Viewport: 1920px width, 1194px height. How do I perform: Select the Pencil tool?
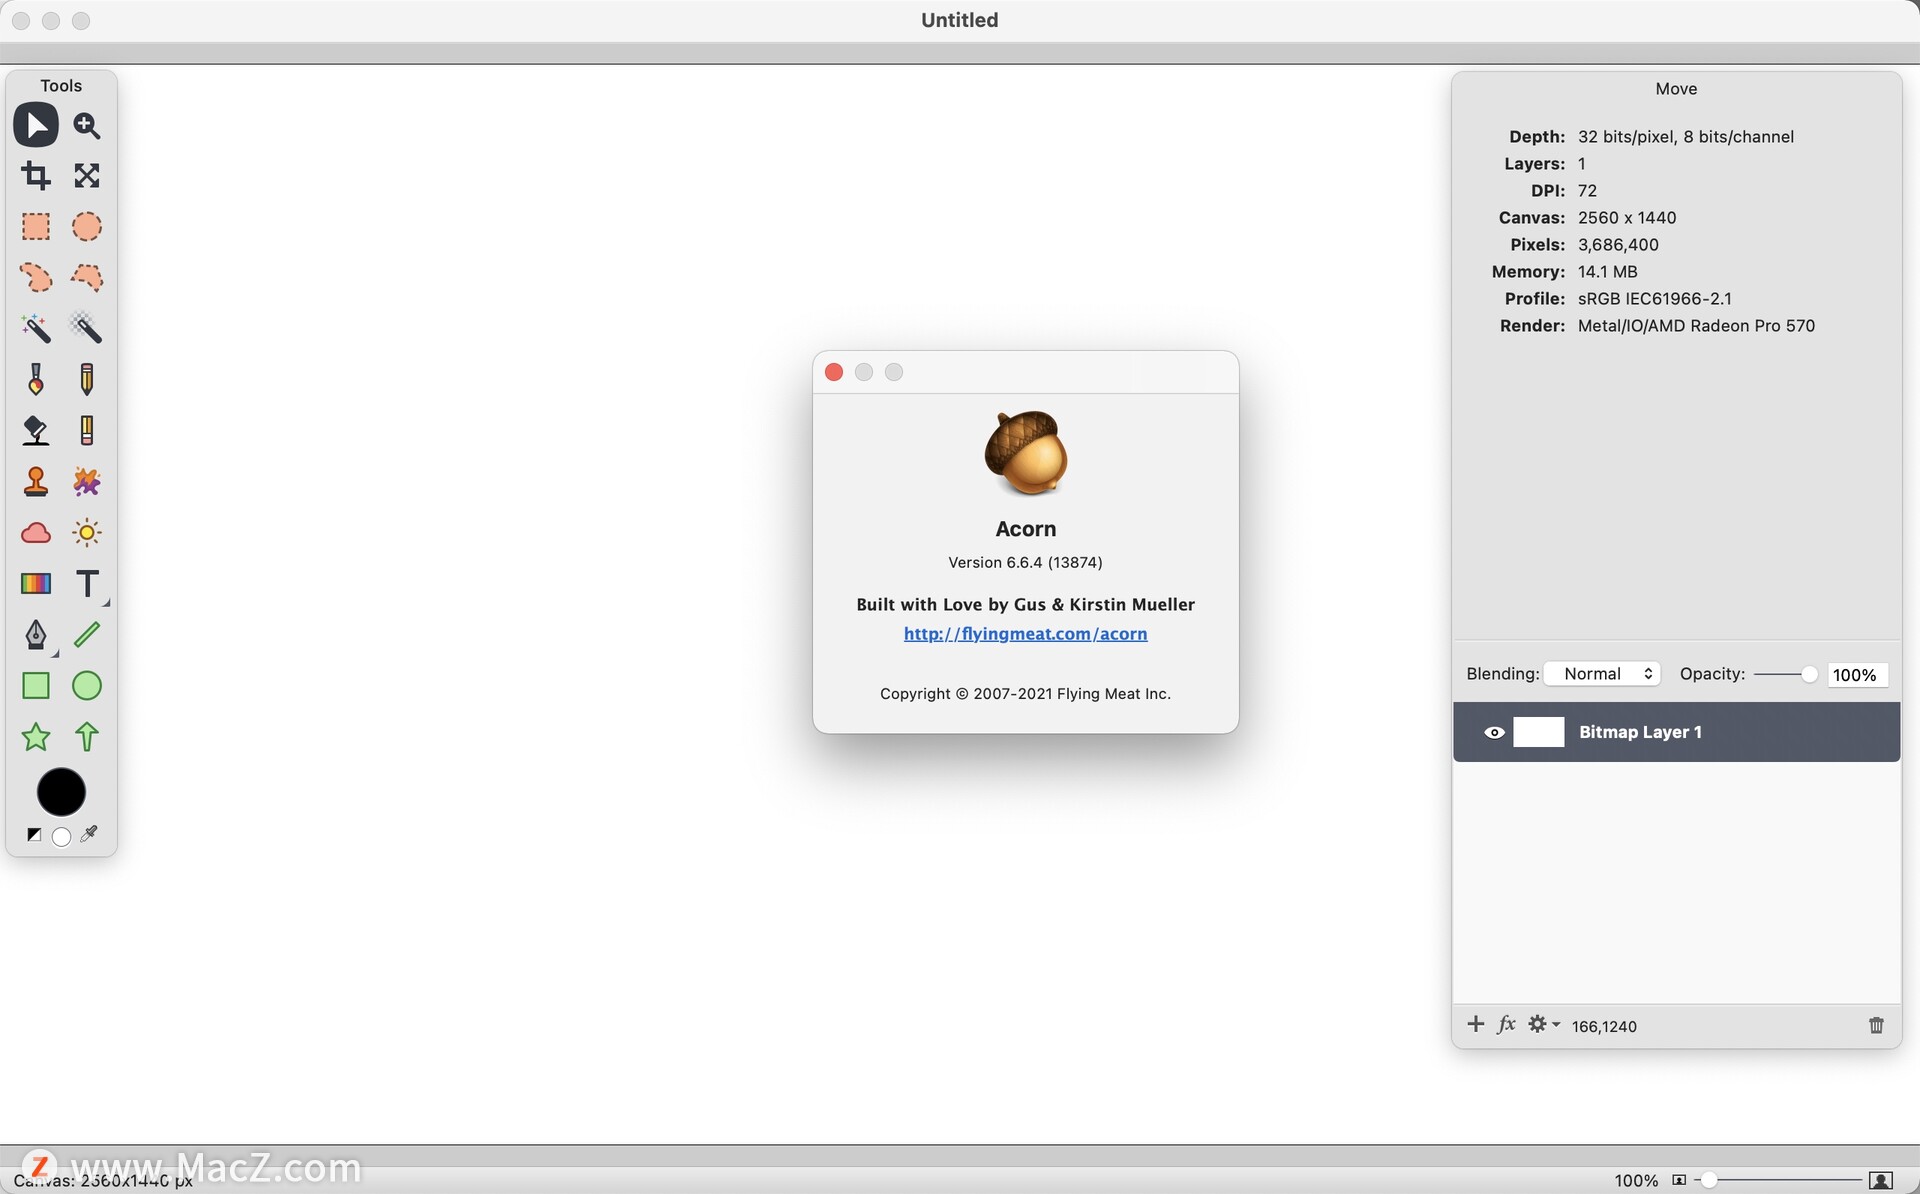(x=87, y=379)
